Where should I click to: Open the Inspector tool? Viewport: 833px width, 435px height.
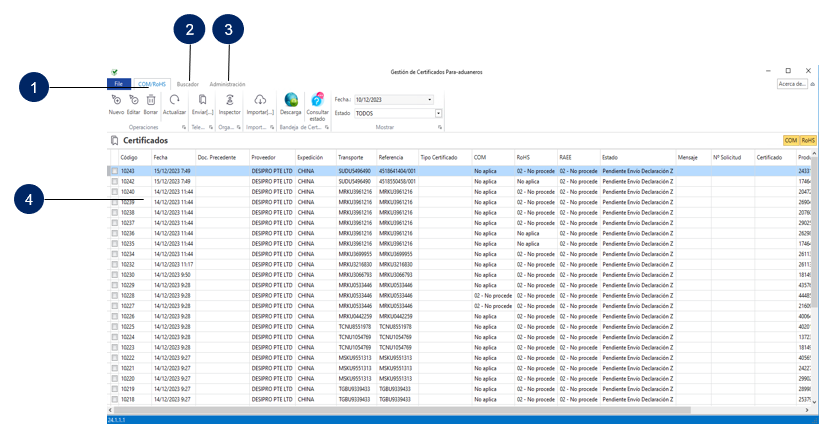230,100
